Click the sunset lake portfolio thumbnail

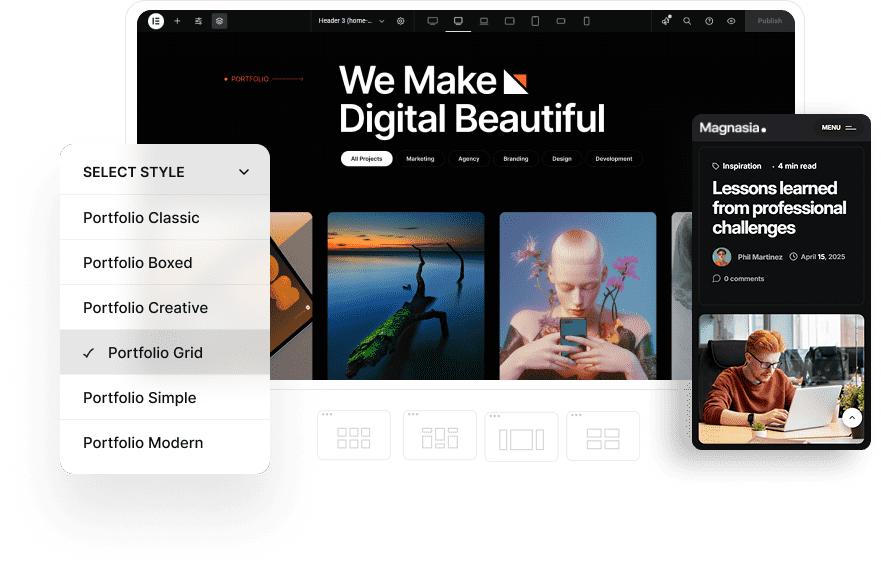(x=405, y=295)
